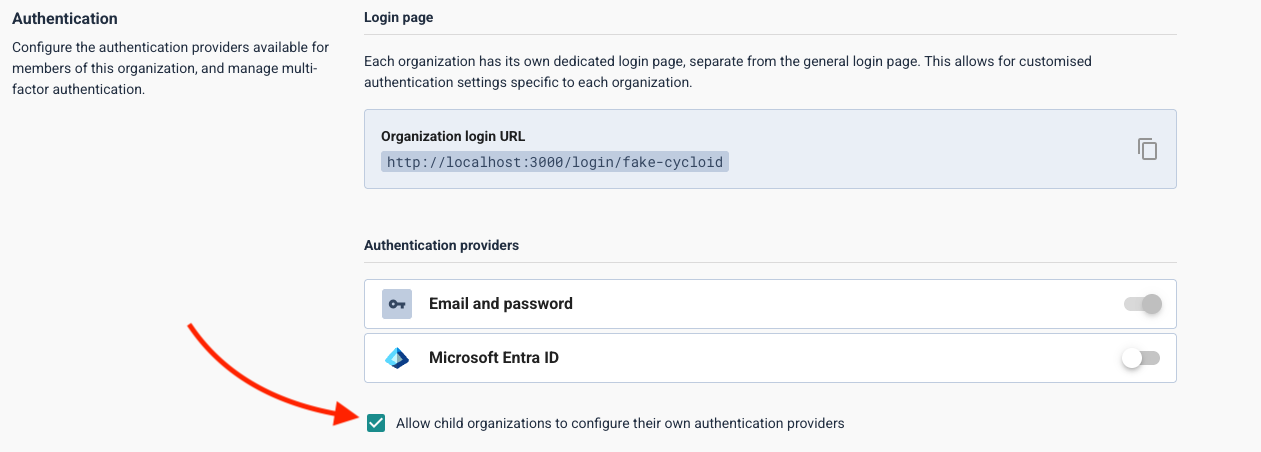Click the Authentication providers heading

[441, 245]
